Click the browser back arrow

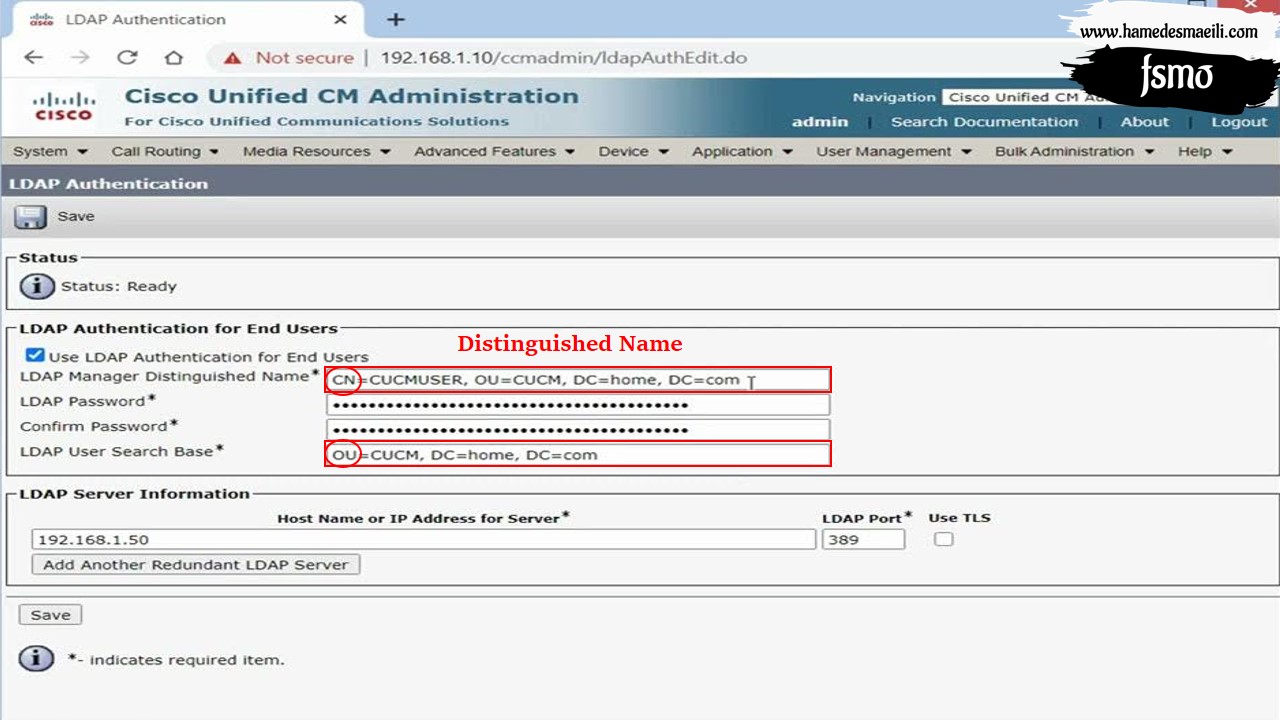pos(34,57)
